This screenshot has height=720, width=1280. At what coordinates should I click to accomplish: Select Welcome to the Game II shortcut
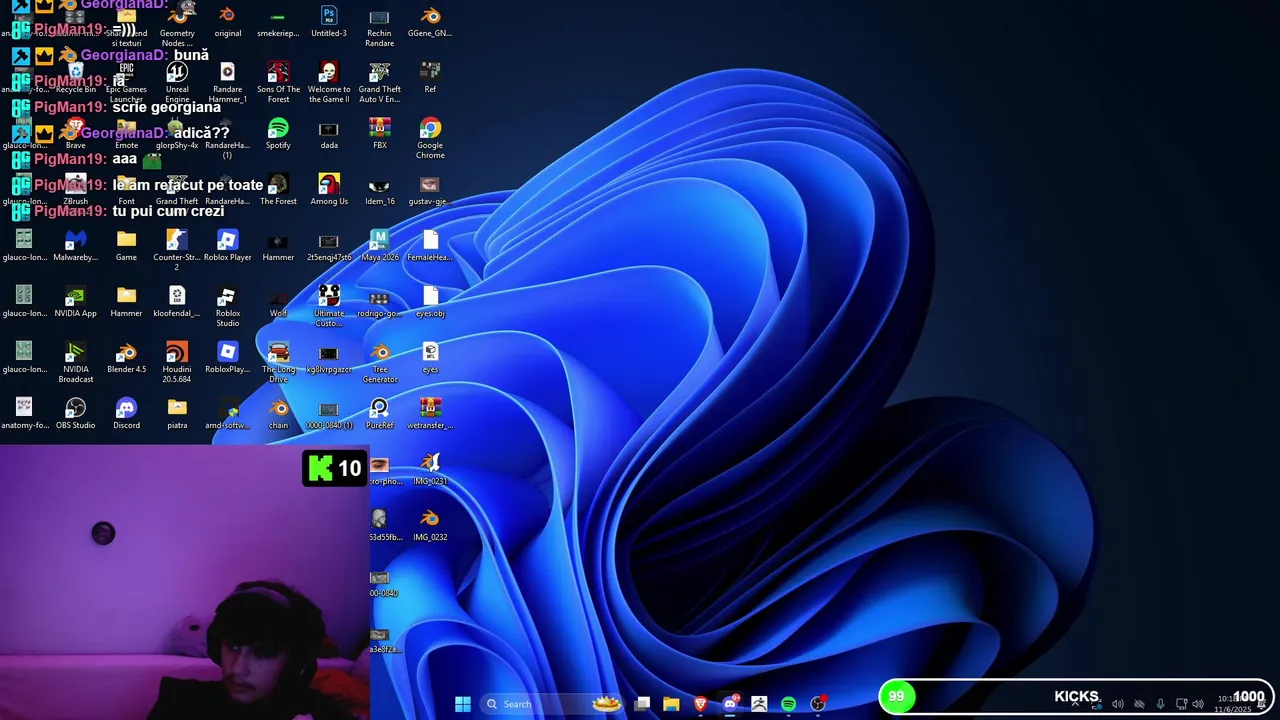tap(329, 83)
